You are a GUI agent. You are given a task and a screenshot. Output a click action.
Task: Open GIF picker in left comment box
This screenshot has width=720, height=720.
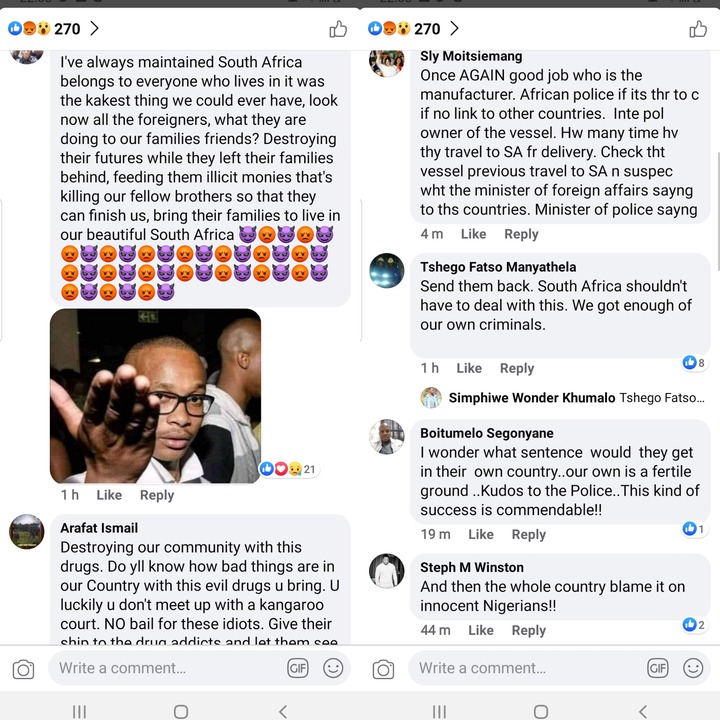tap(298, 668)
